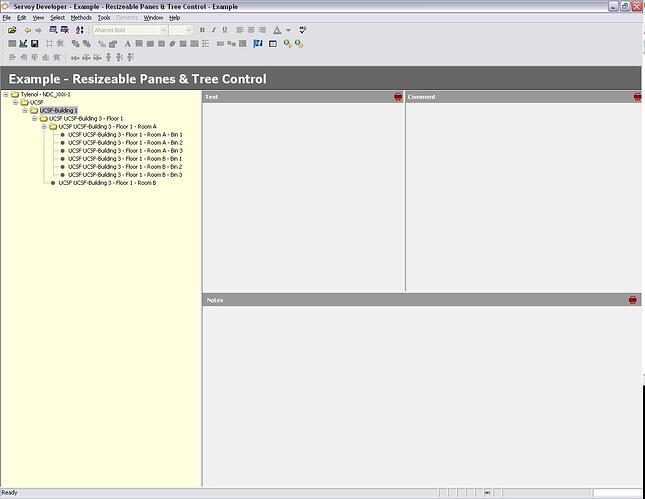Click inside the Notes pane area
Image resolution: width=645 pixels, height=499 pixels.
click(x=422, y=396)
